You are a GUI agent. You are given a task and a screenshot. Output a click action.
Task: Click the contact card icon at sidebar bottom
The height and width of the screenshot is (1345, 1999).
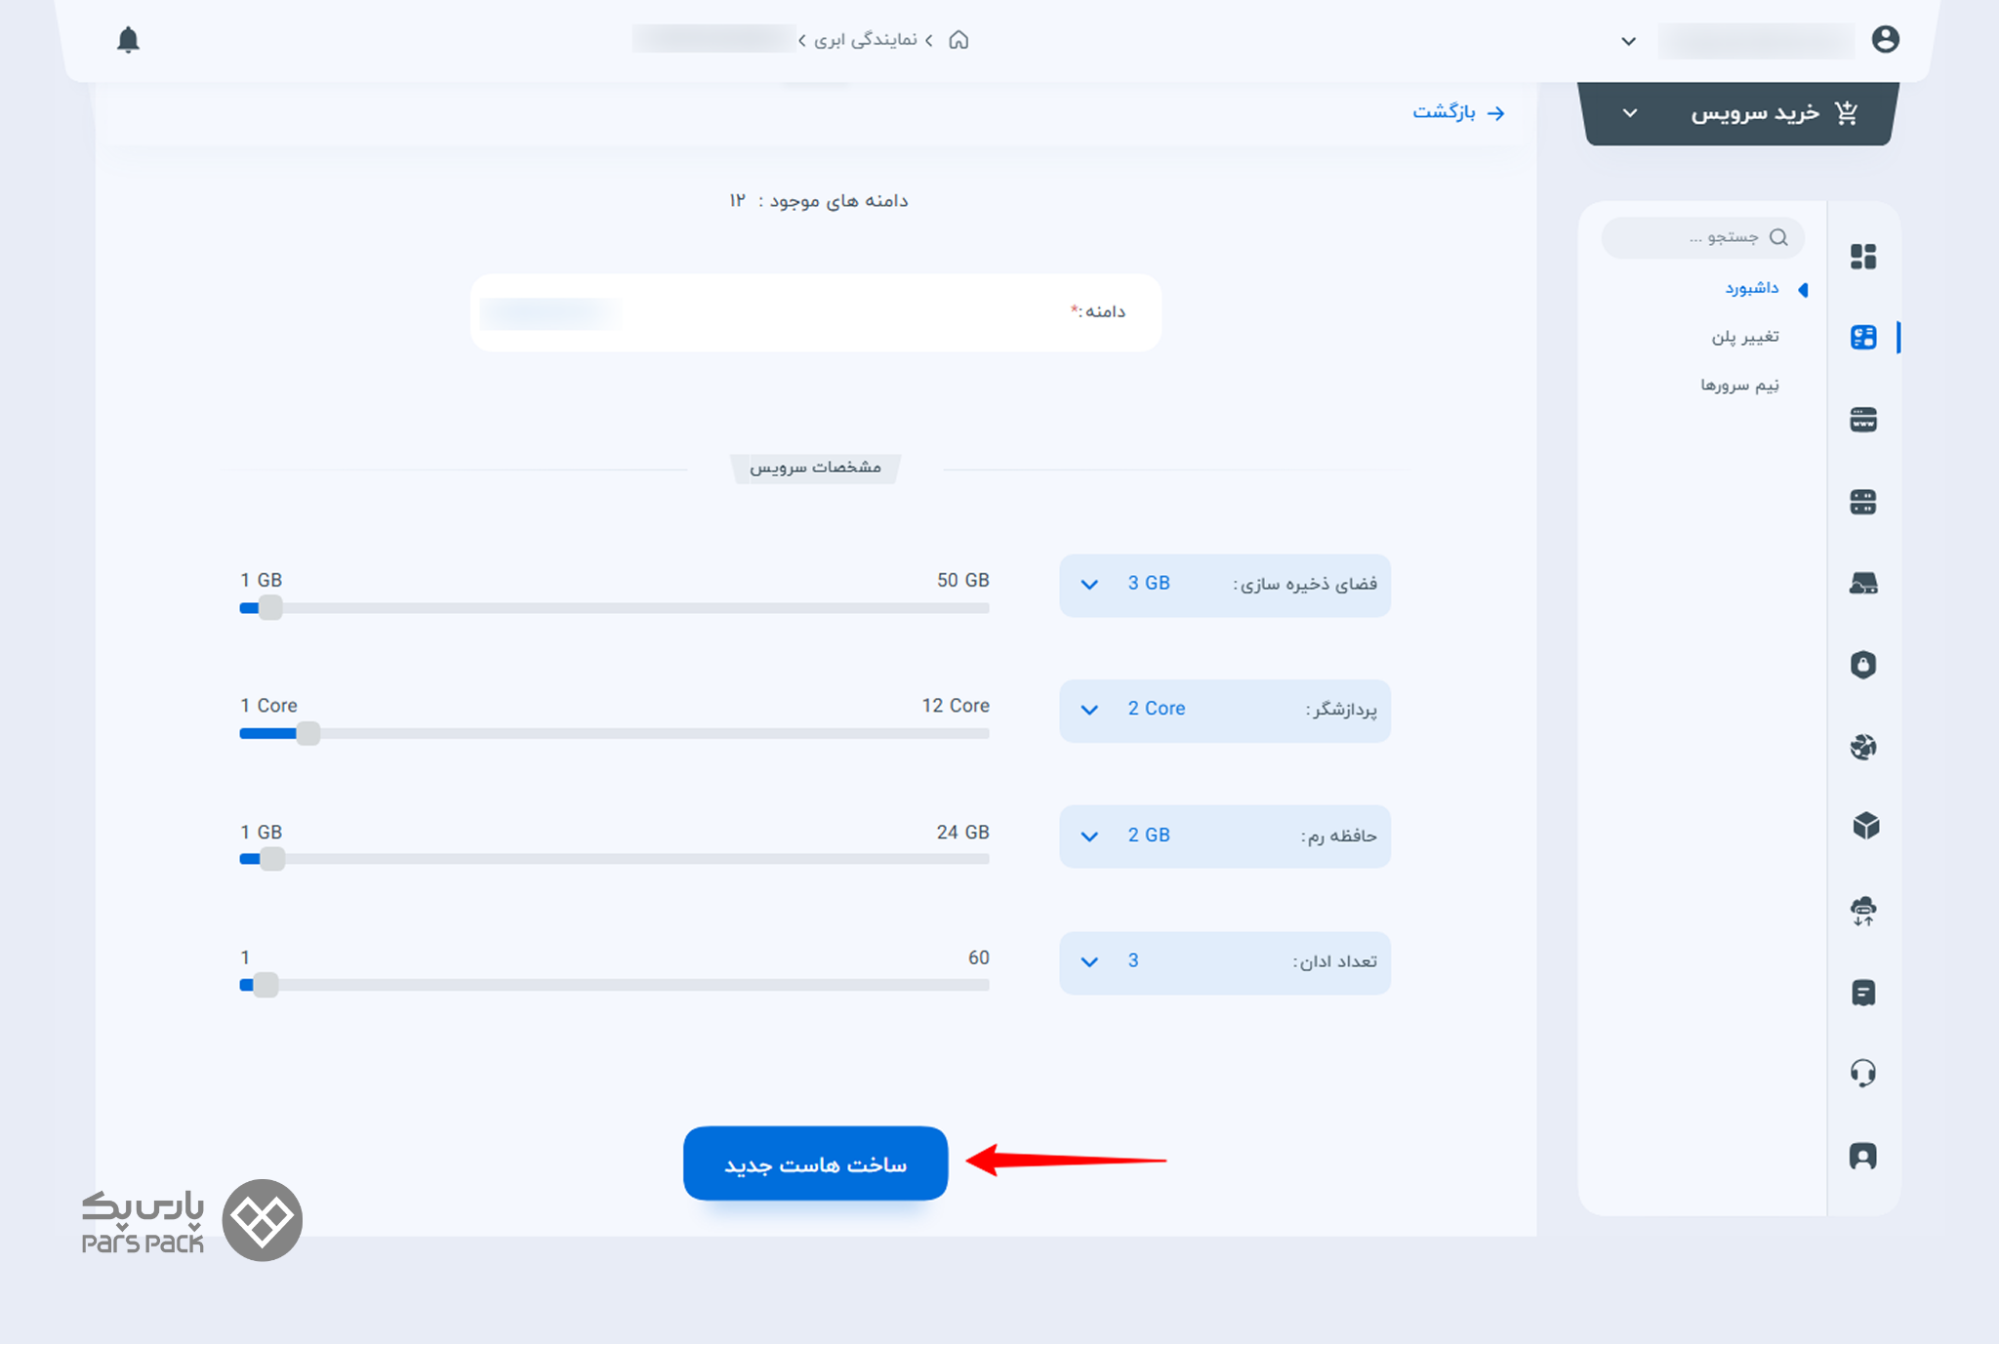point(1863,1156)
